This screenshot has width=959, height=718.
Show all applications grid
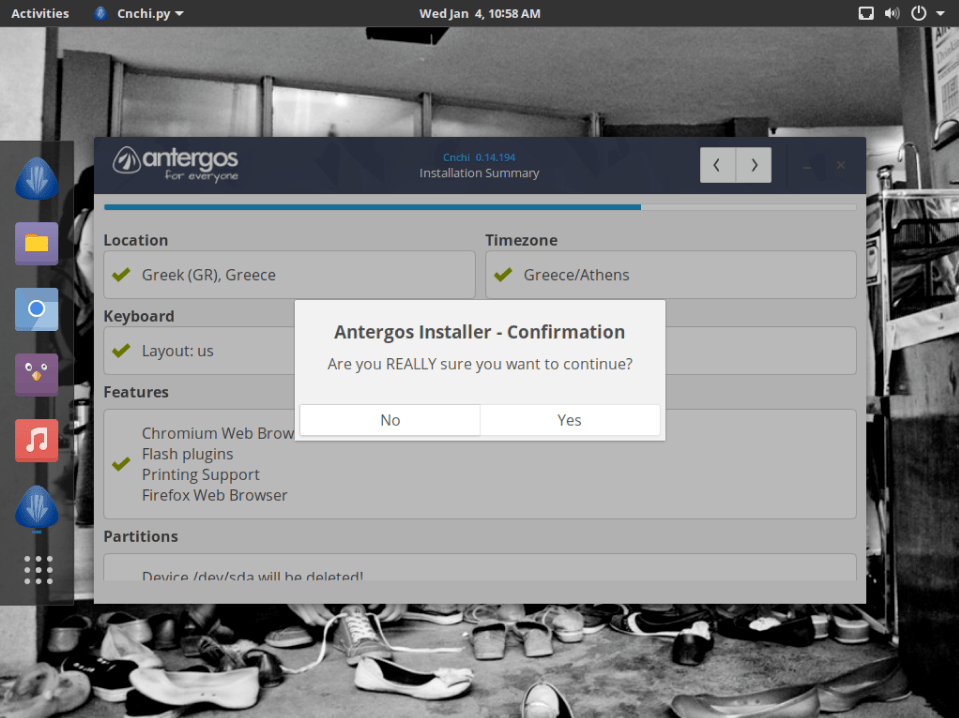coord(38,570)
